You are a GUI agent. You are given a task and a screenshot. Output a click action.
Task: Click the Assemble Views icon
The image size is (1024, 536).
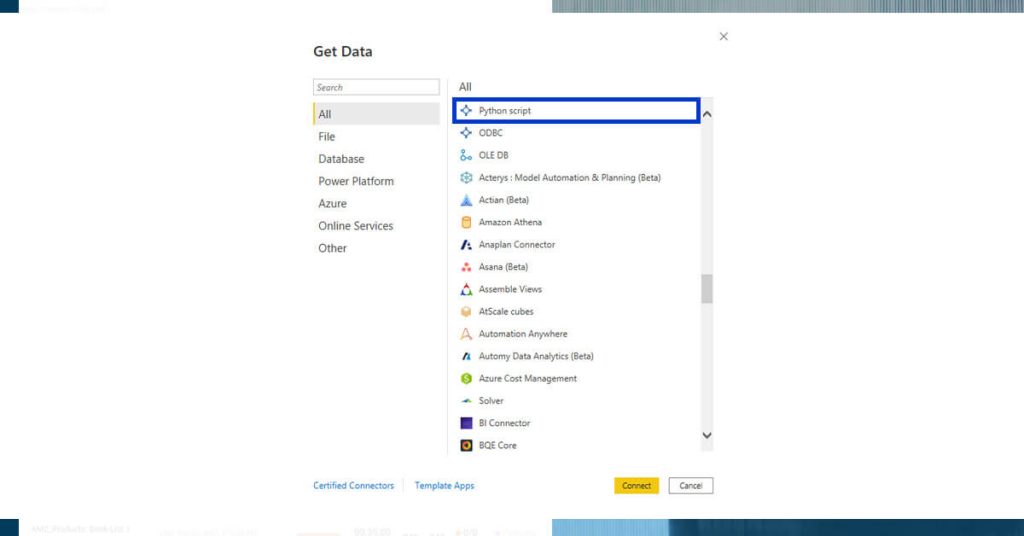(x=466, y=289)
